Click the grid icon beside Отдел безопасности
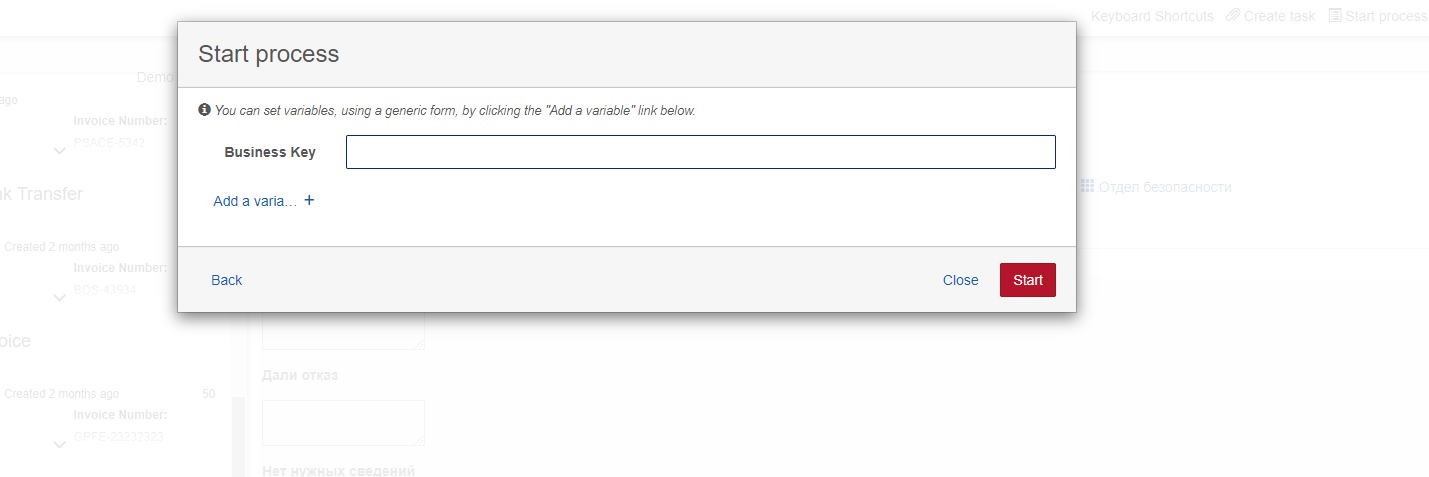The width and height of the screenshot is (1429, 477). [x=1088, y=187]
